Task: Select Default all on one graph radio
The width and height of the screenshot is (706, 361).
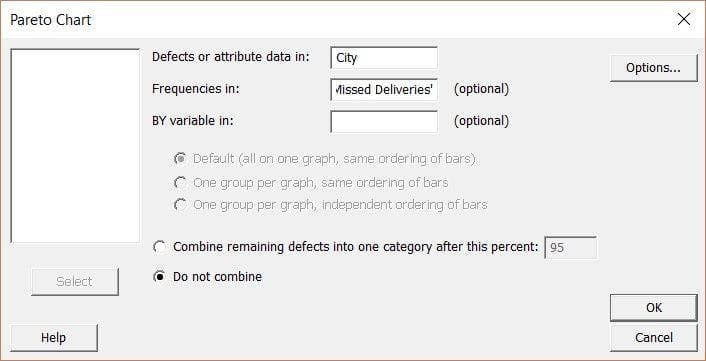Action: [x=180, y=159]
